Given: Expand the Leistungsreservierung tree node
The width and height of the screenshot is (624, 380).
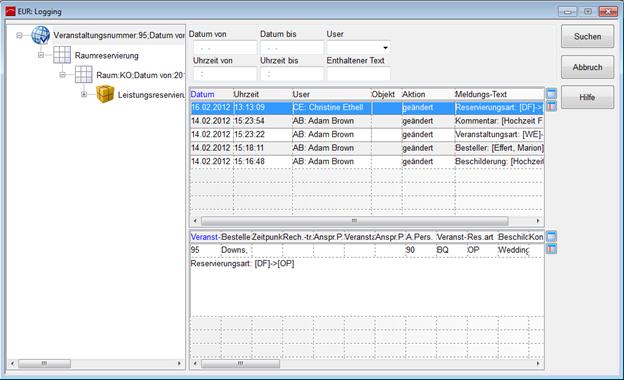Looking at the screenshot, I should [84, 94].
